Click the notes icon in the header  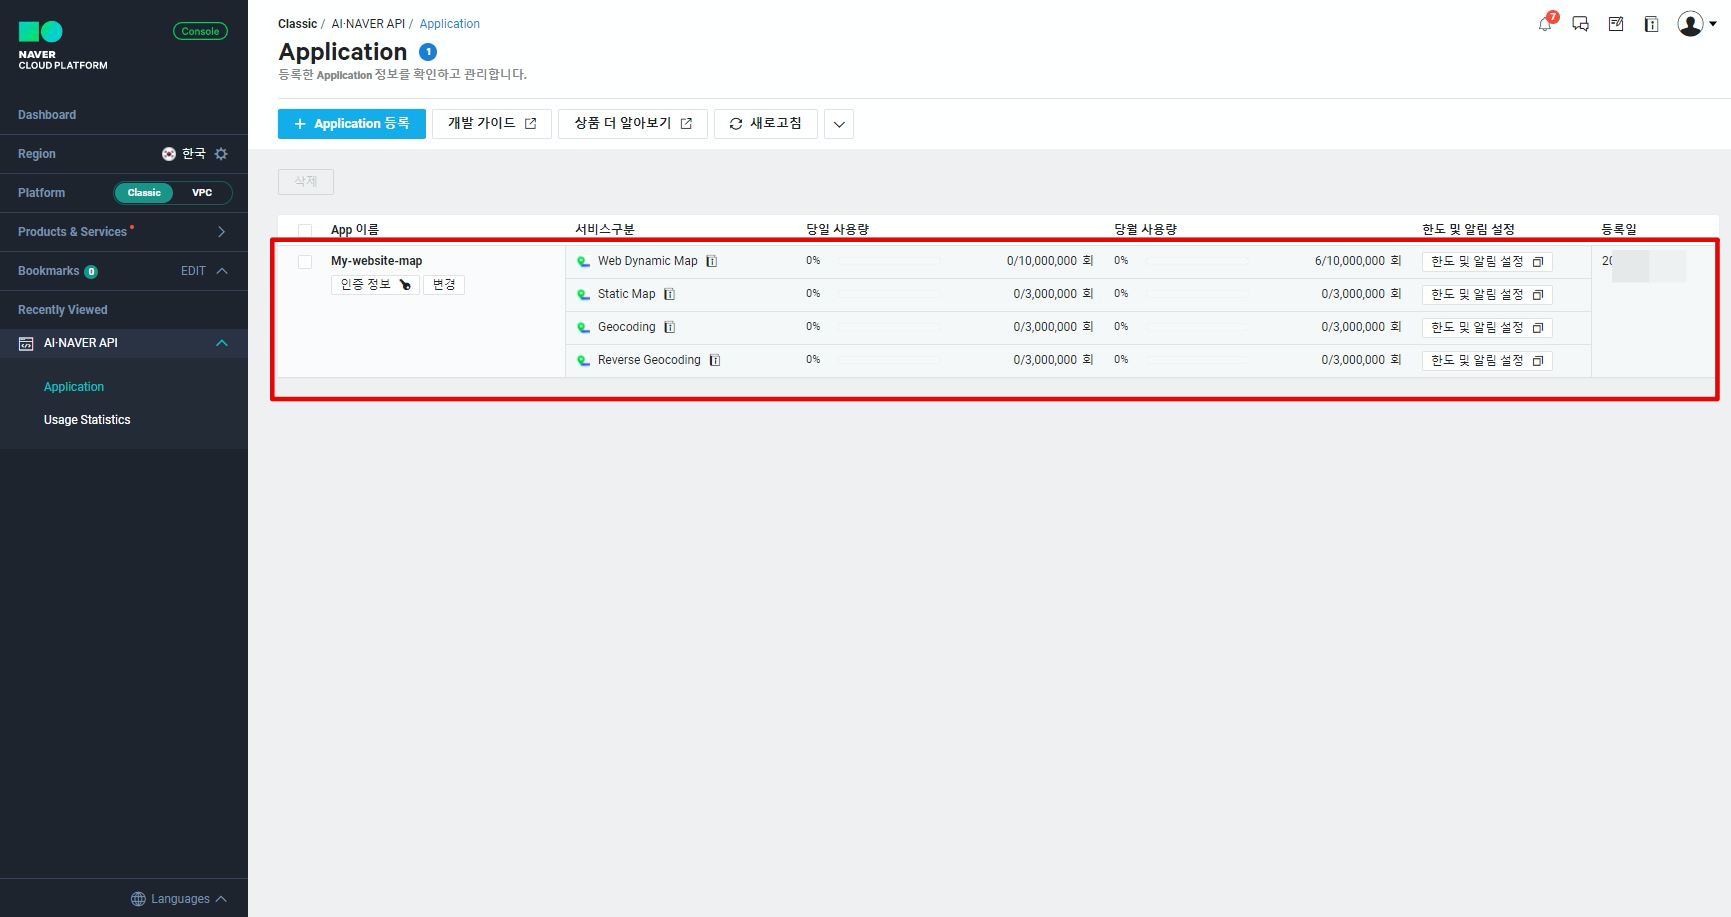(1616, 24)
